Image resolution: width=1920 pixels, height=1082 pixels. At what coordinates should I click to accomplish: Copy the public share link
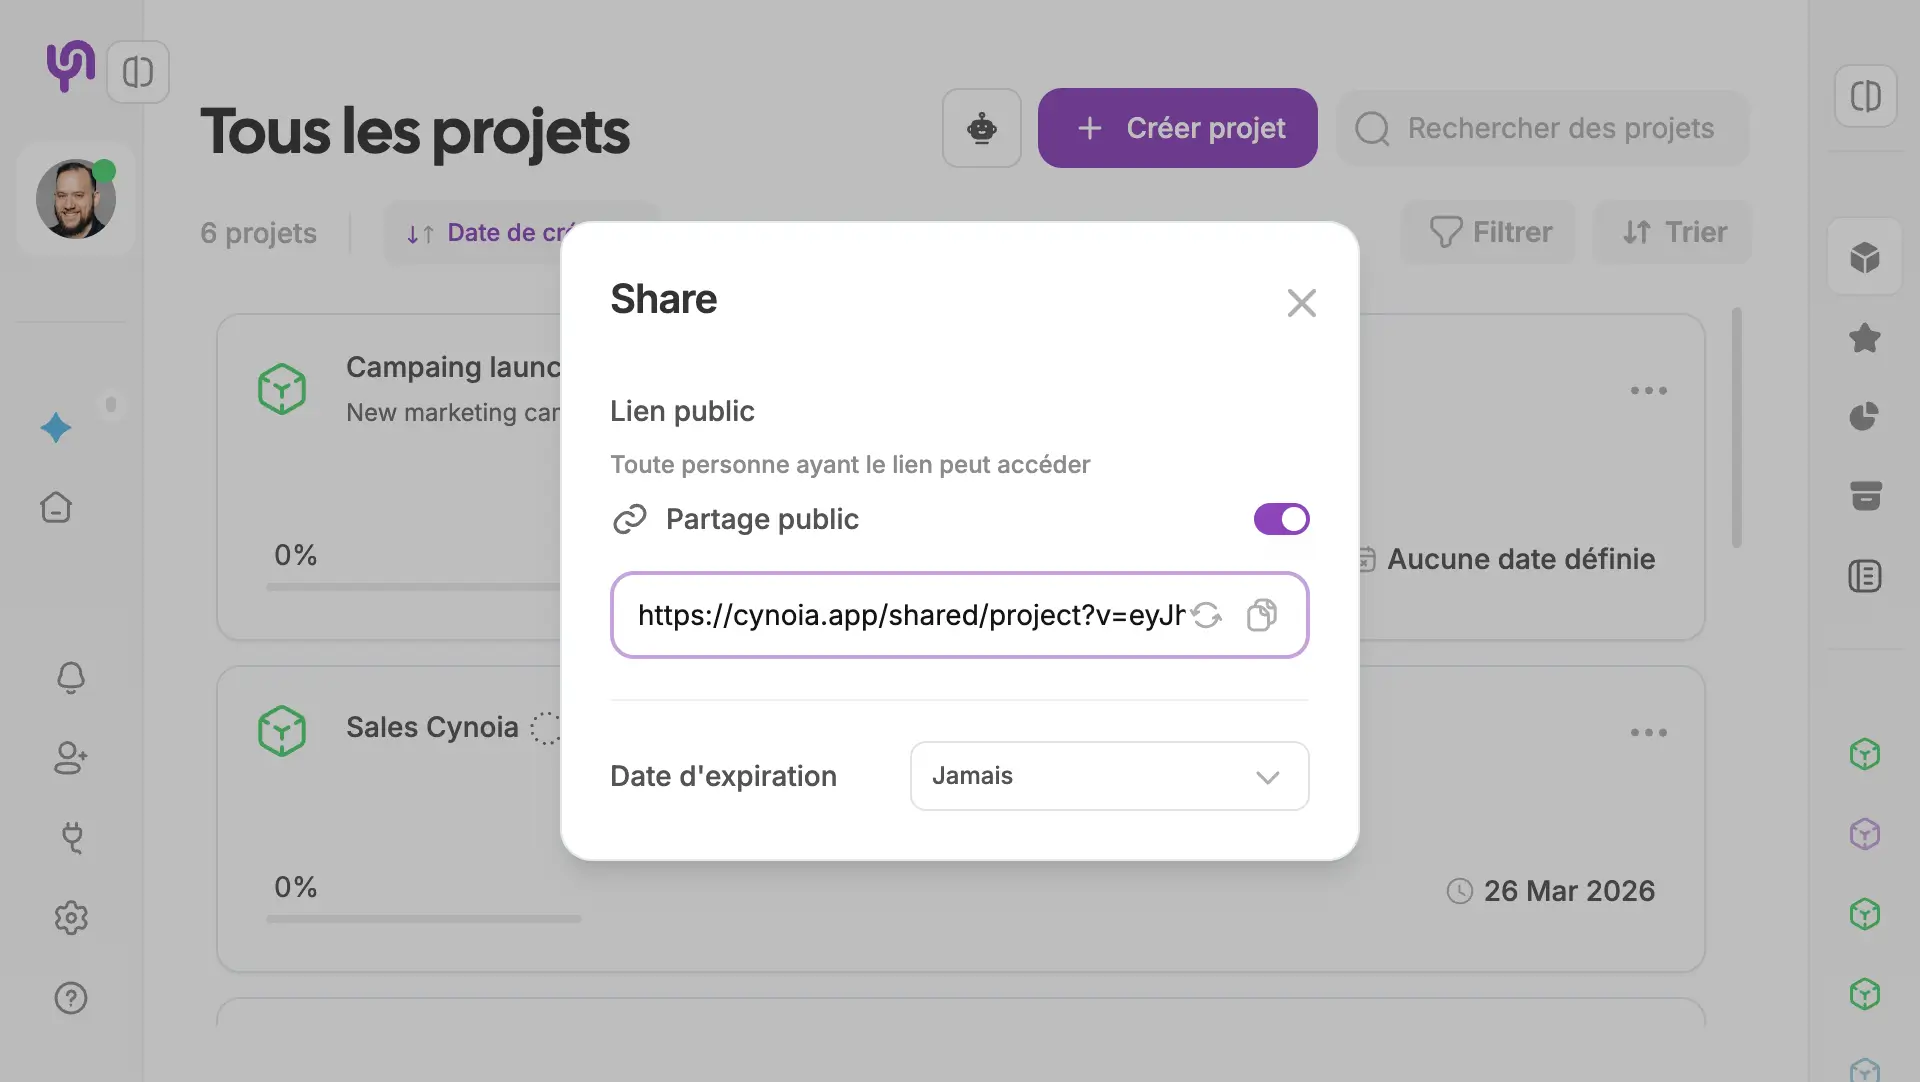pos(1262,615)
